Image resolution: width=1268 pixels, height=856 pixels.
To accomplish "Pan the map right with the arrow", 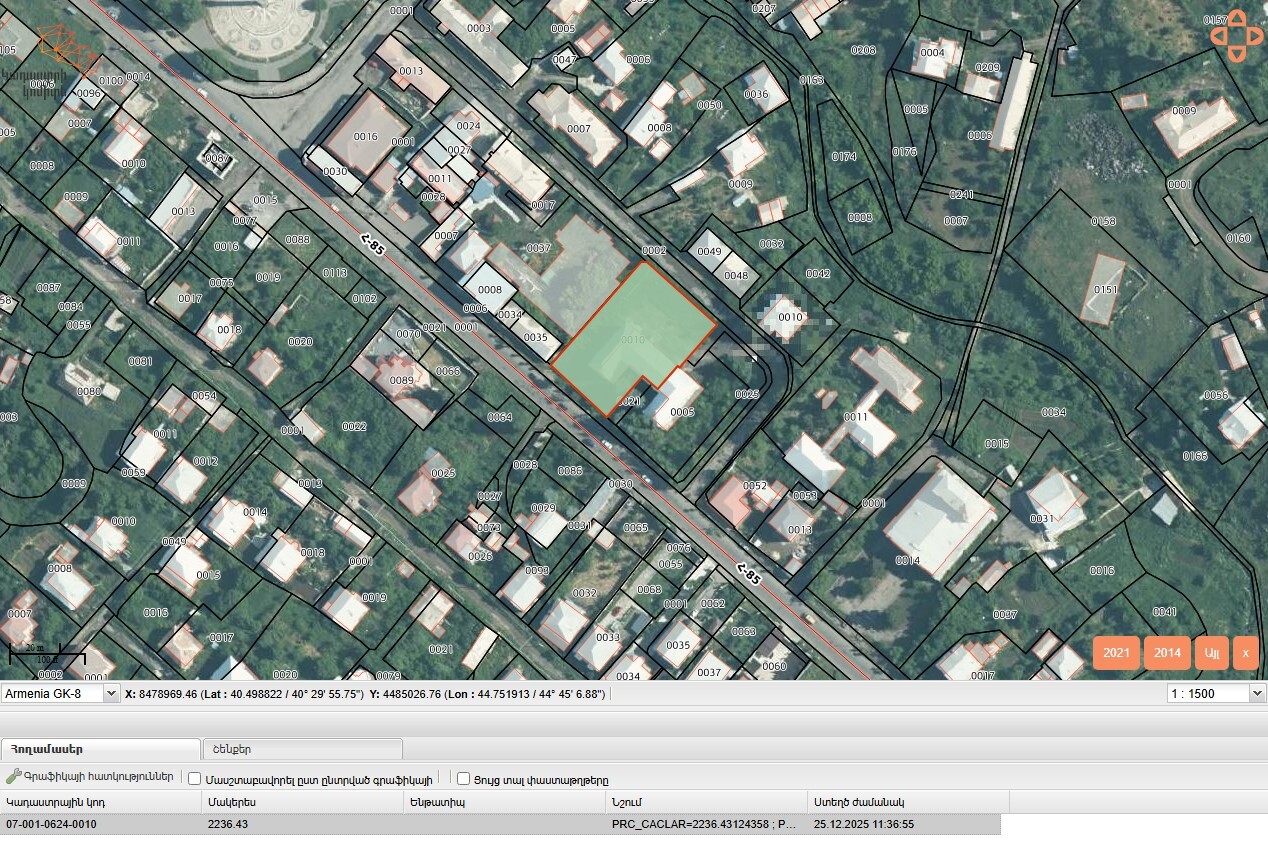I will tap(1256, 36).
